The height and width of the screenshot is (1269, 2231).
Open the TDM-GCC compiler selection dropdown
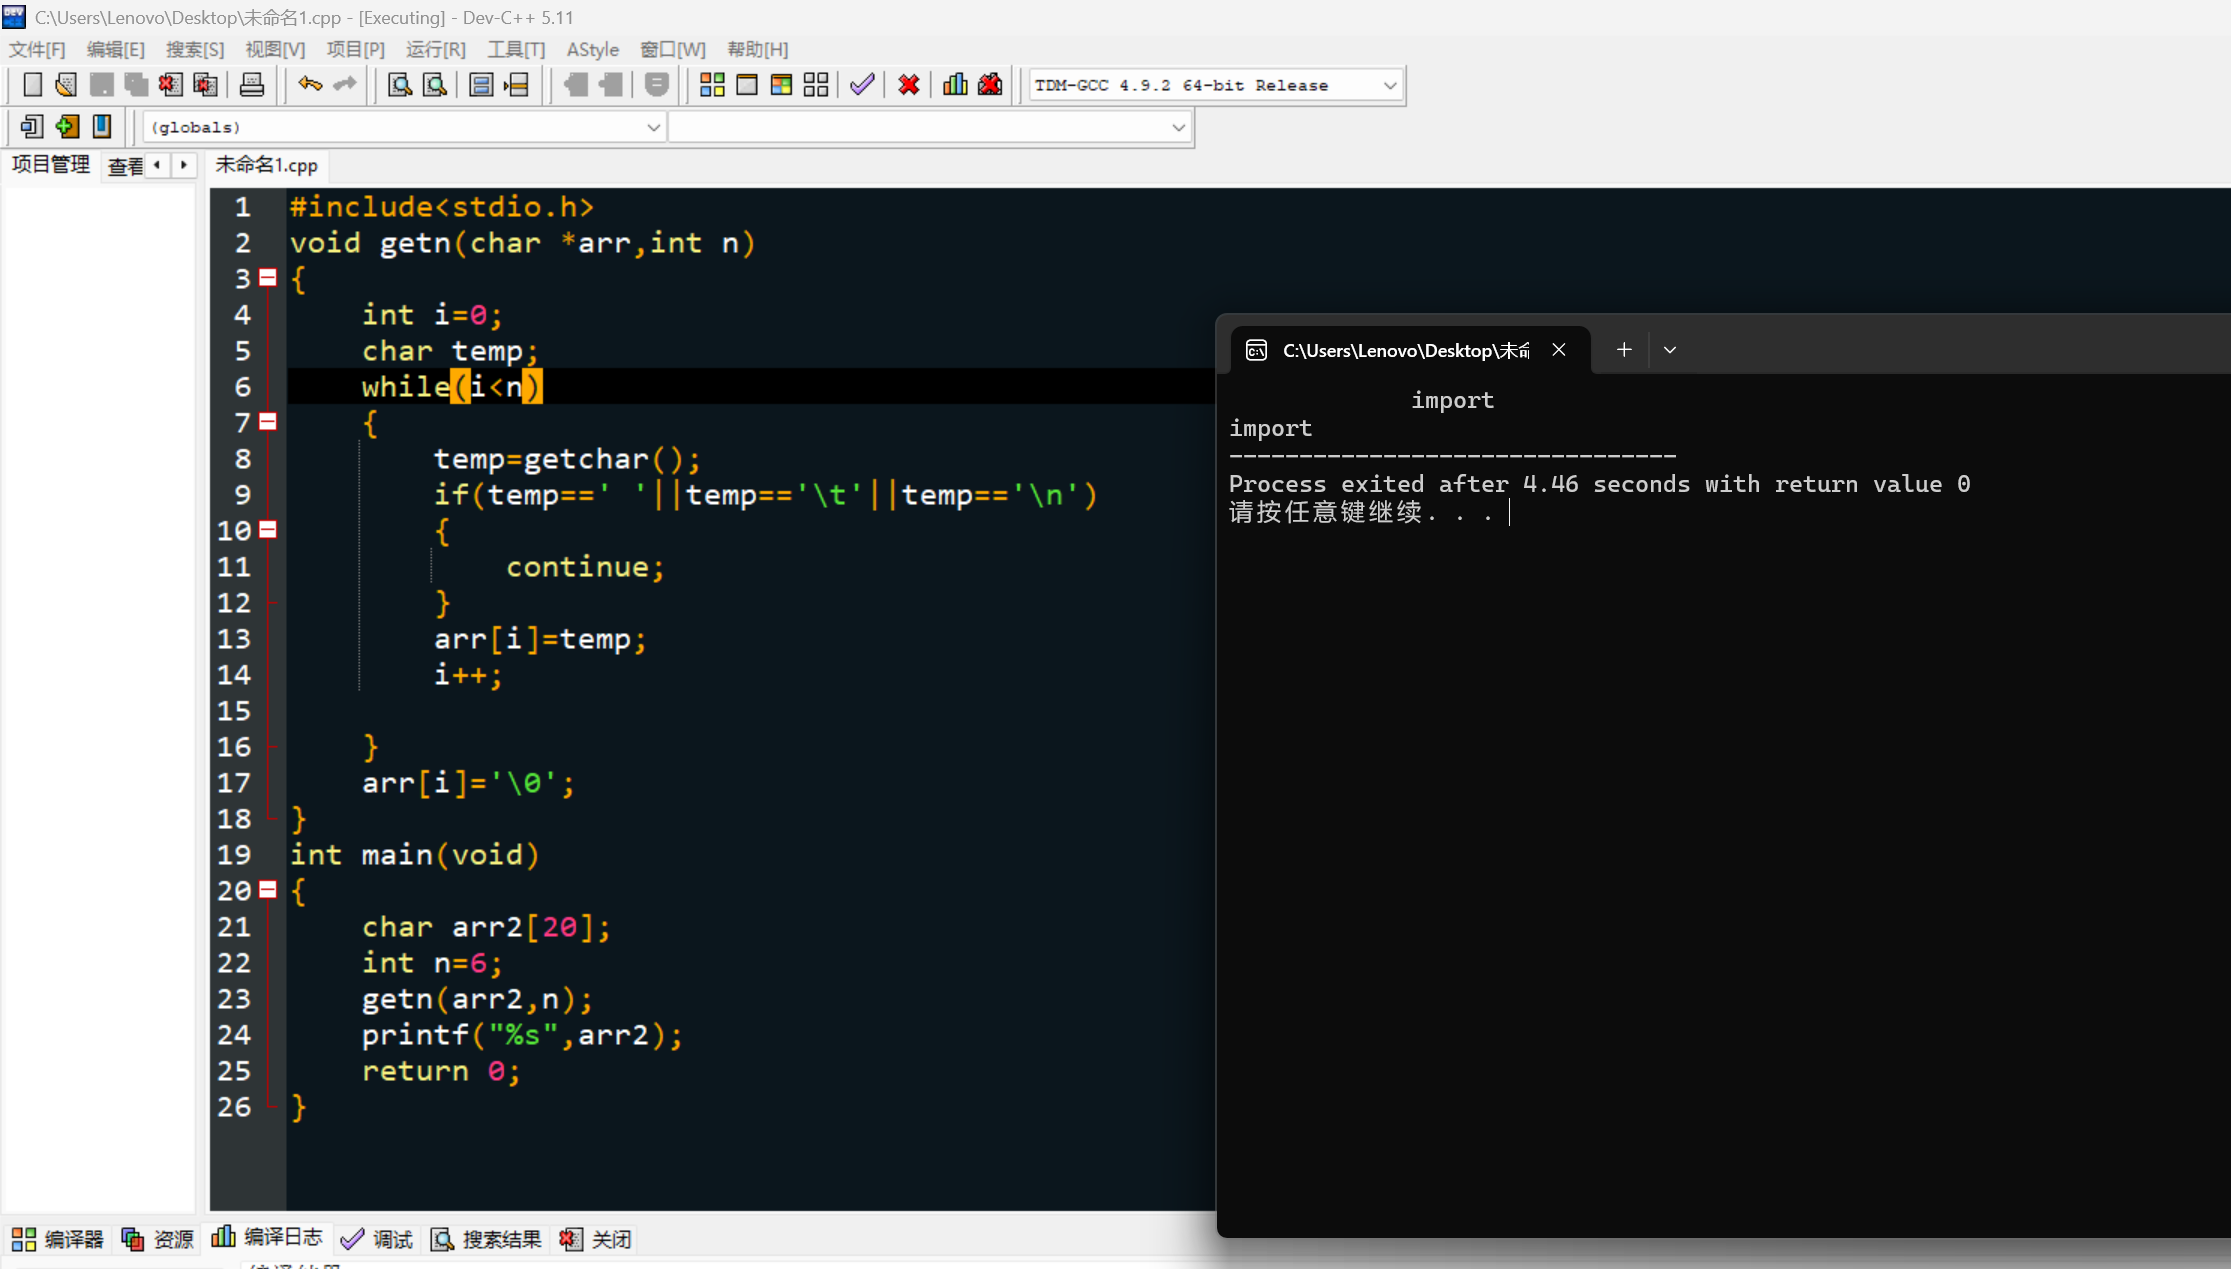tap(1389, 86)
